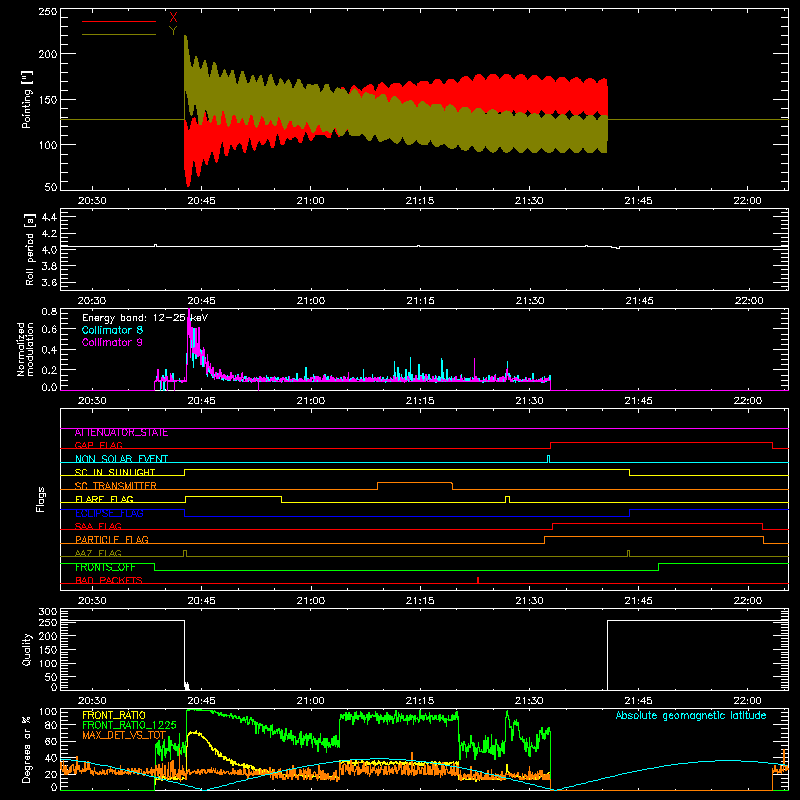Click the 0.4 tick on modulation axis

pos(49,349)
